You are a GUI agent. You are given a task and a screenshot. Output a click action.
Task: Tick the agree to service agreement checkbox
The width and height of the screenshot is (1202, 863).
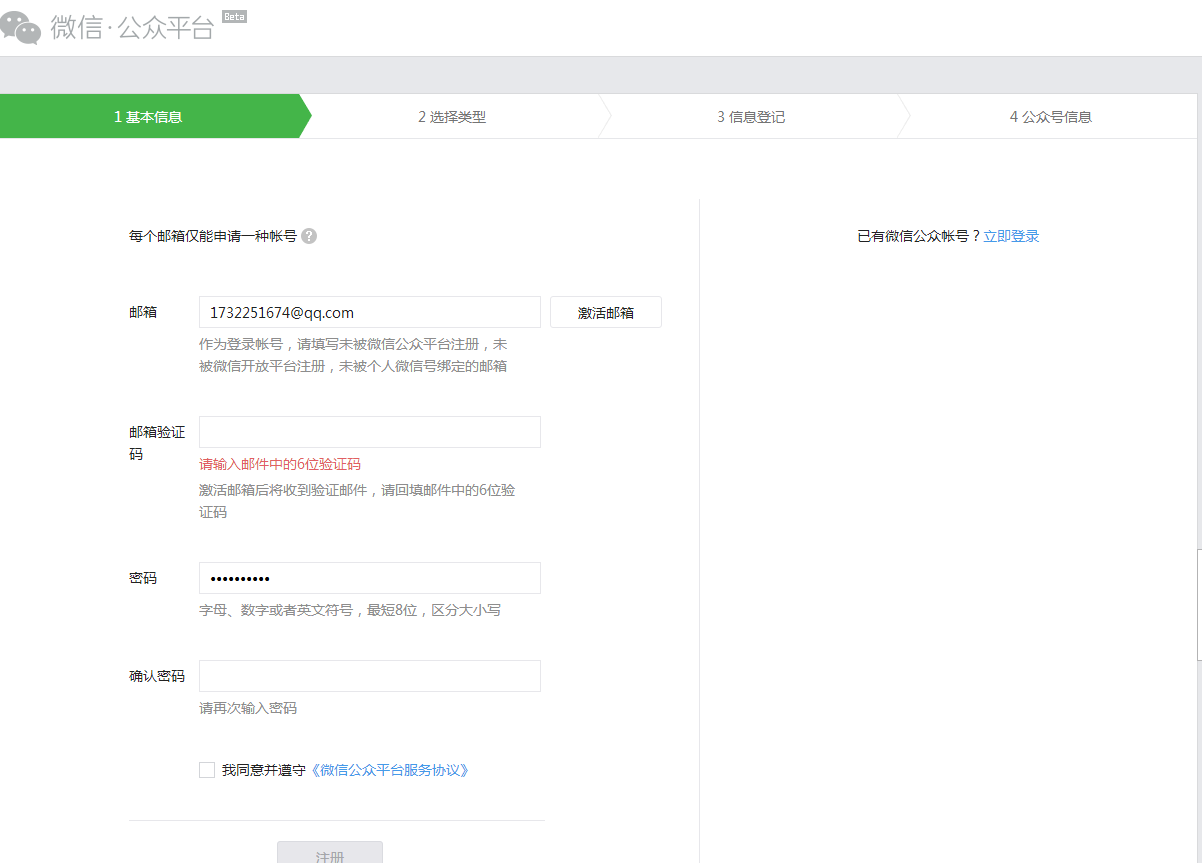pyautogui.click(x=207, y=770)
